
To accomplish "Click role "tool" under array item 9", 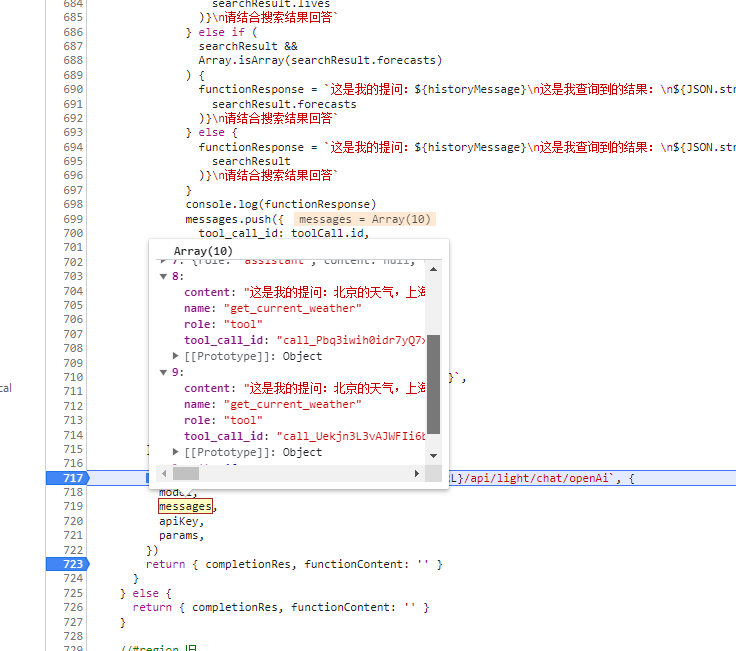I will pyautogui.click(x=243, y=420).
